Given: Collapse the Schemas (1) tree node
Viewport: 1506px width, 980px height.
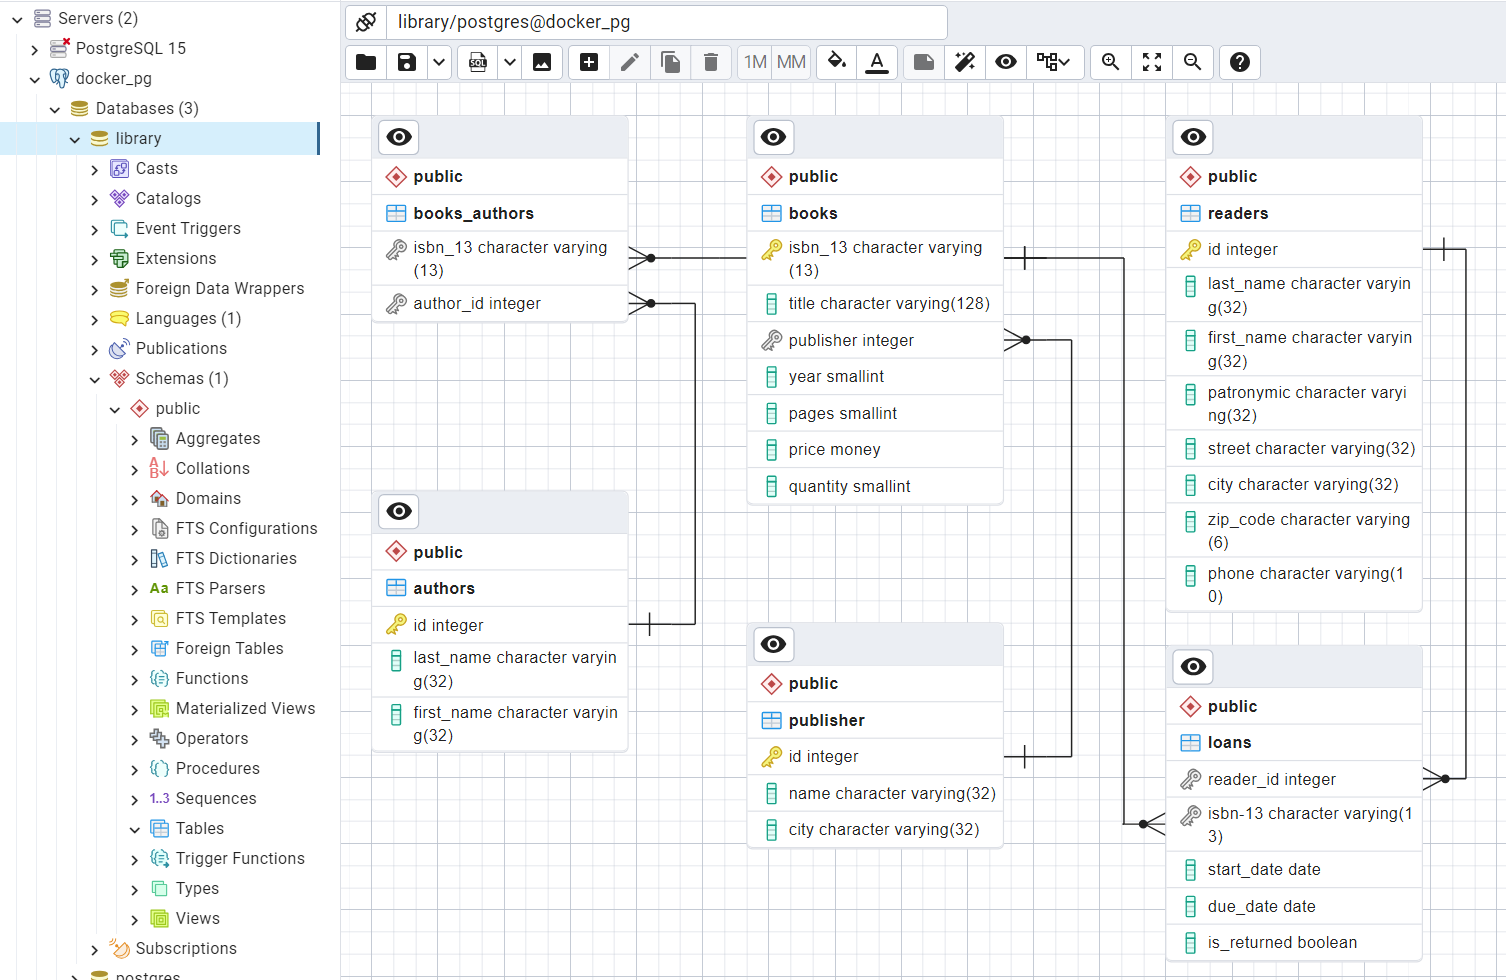Looking at the screenshot, I should click(x=95, y=378).
